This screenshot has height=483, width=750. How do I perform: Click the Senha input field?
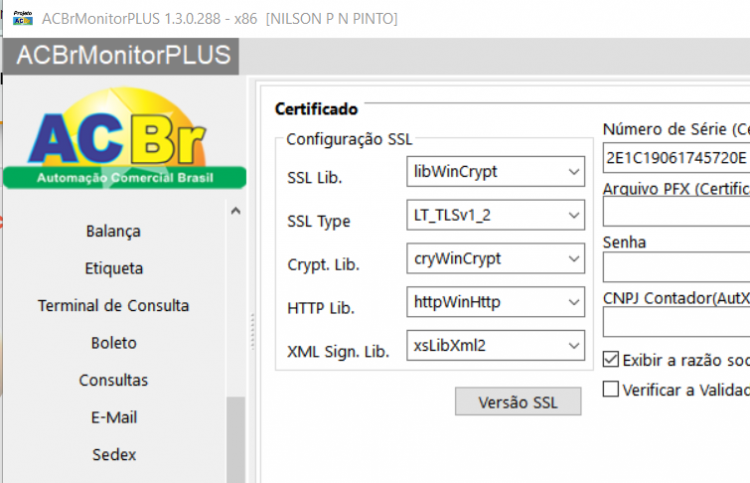pos(676,267)
